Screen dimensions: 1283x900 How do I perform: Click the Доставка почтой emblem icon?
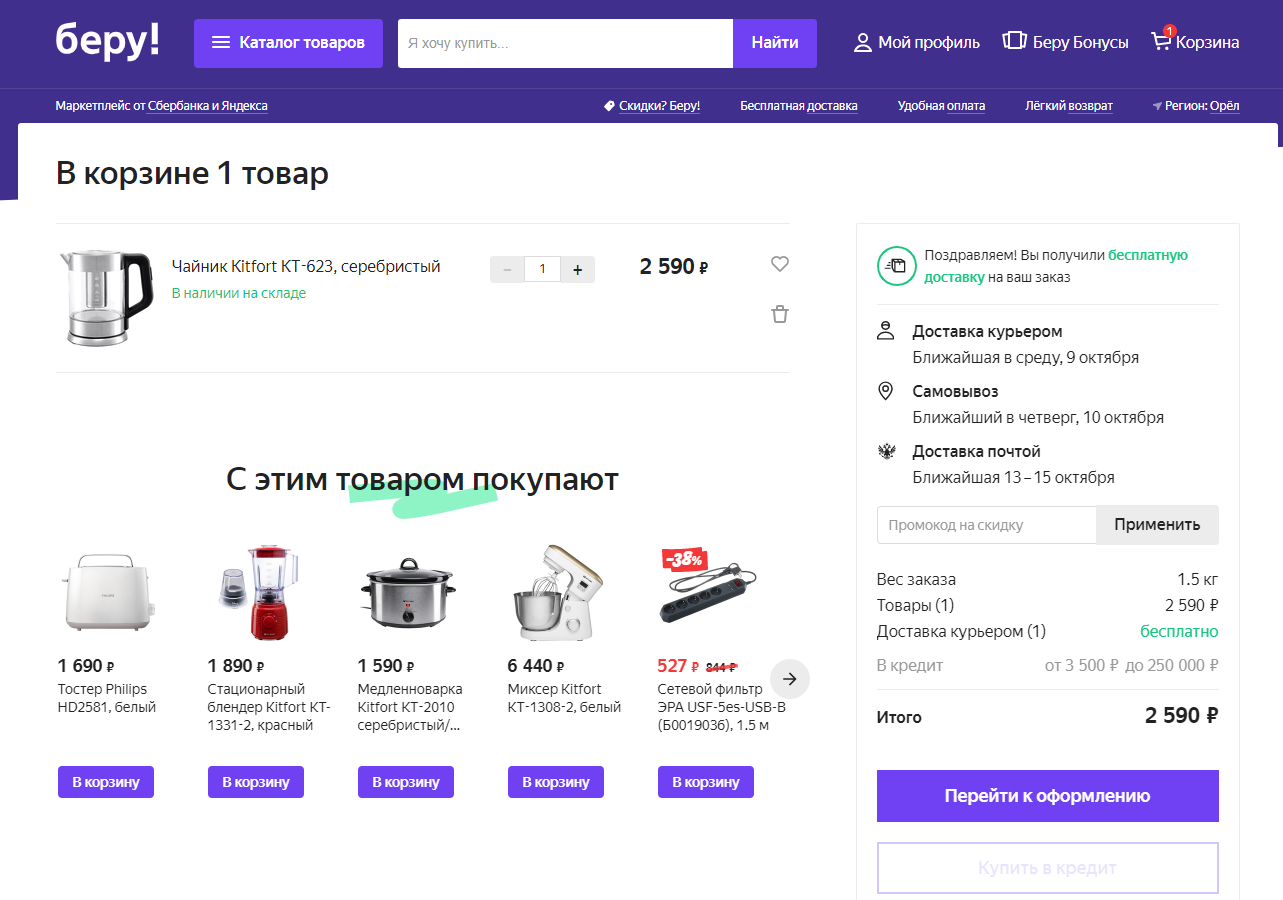[x=886, y=451]
